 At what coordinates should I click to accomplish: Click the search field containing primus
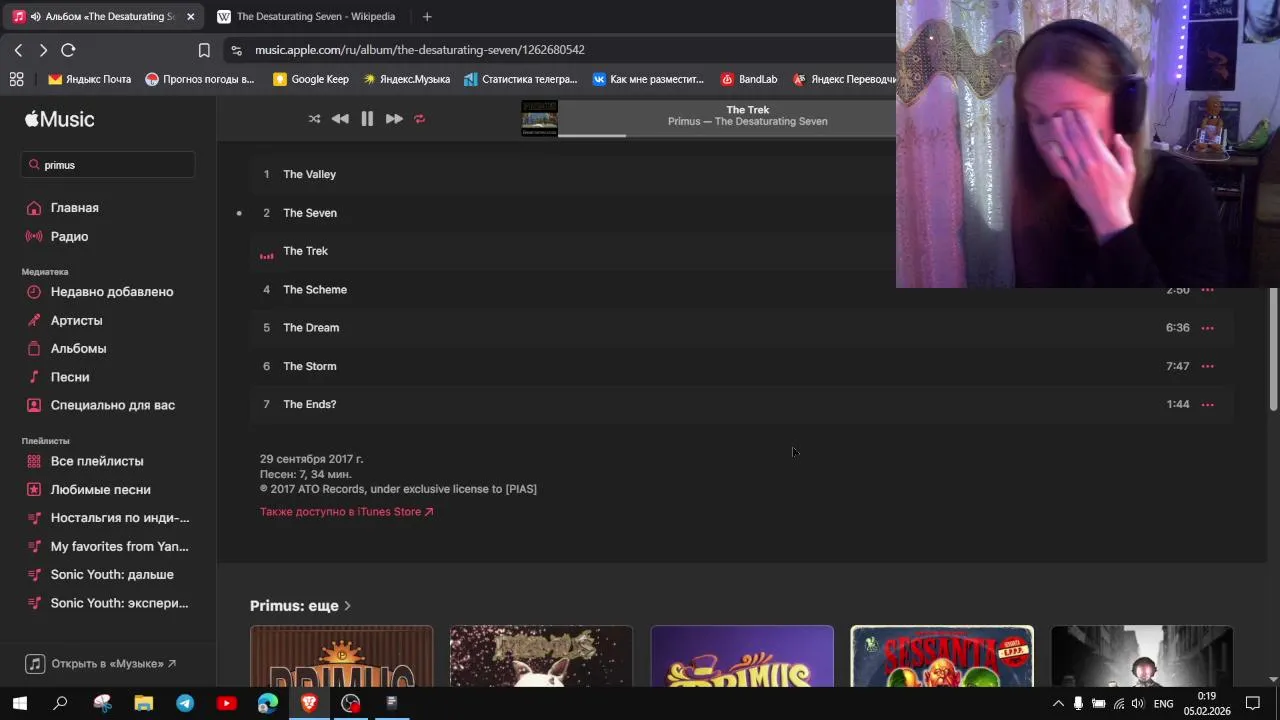[x=108, y=165]
